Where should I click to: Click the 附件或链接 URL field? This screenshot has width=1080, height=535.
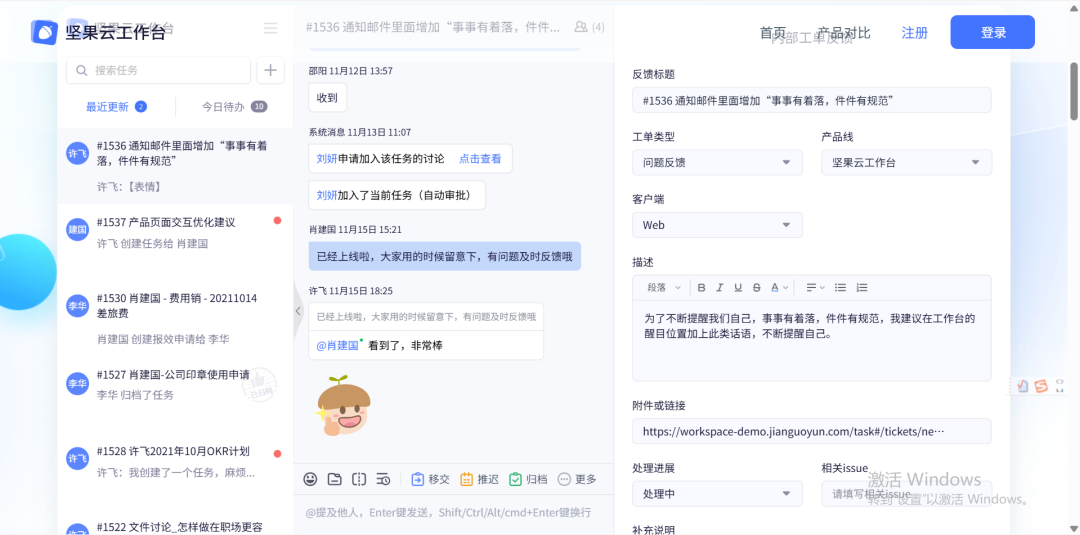tap(811, 431)
